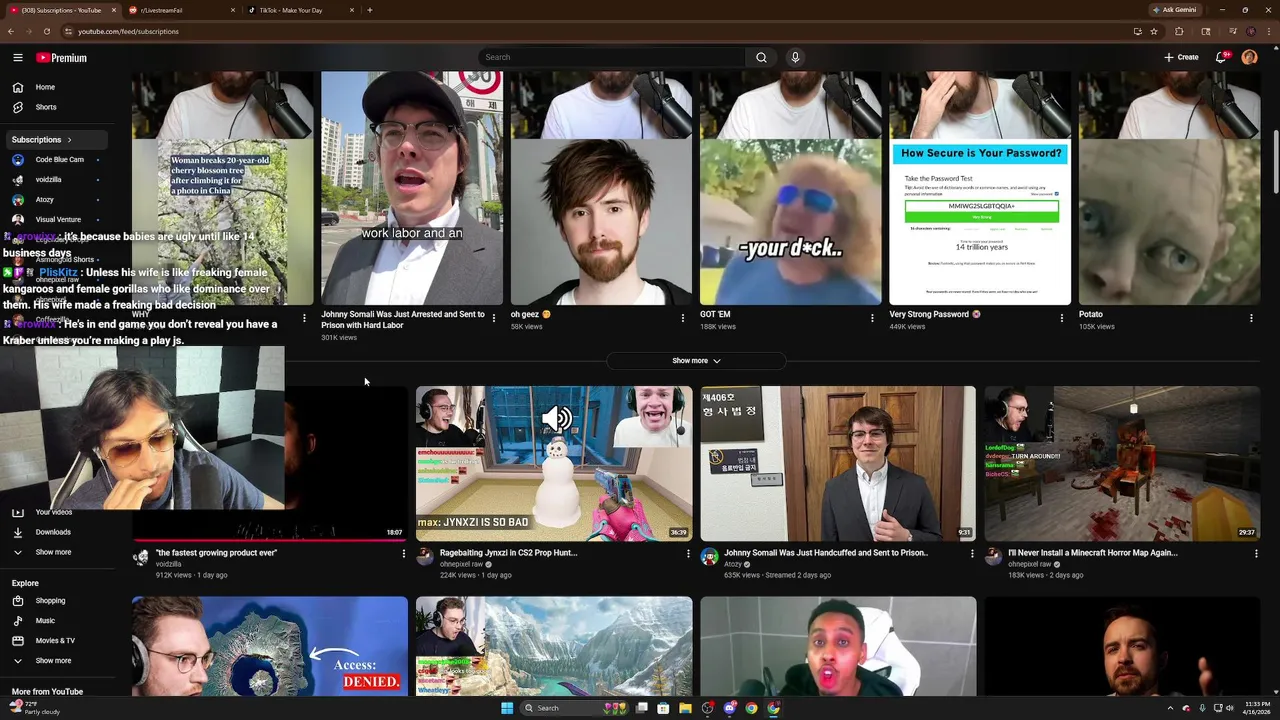Open 'I'll Never Install a Minecraft Horror Map' title
This screenshot has width=1280, height=720.
click(1092, 552)
